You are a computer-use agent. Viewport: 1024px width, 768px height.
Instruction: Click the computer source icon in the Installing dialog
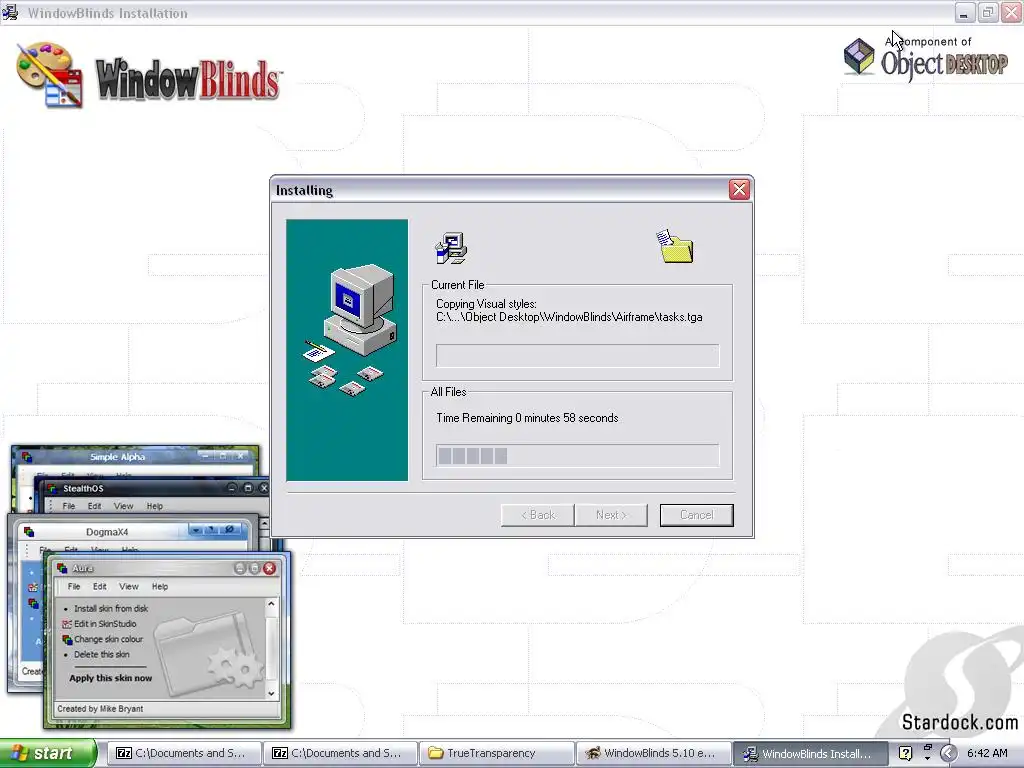pos(451,248)
